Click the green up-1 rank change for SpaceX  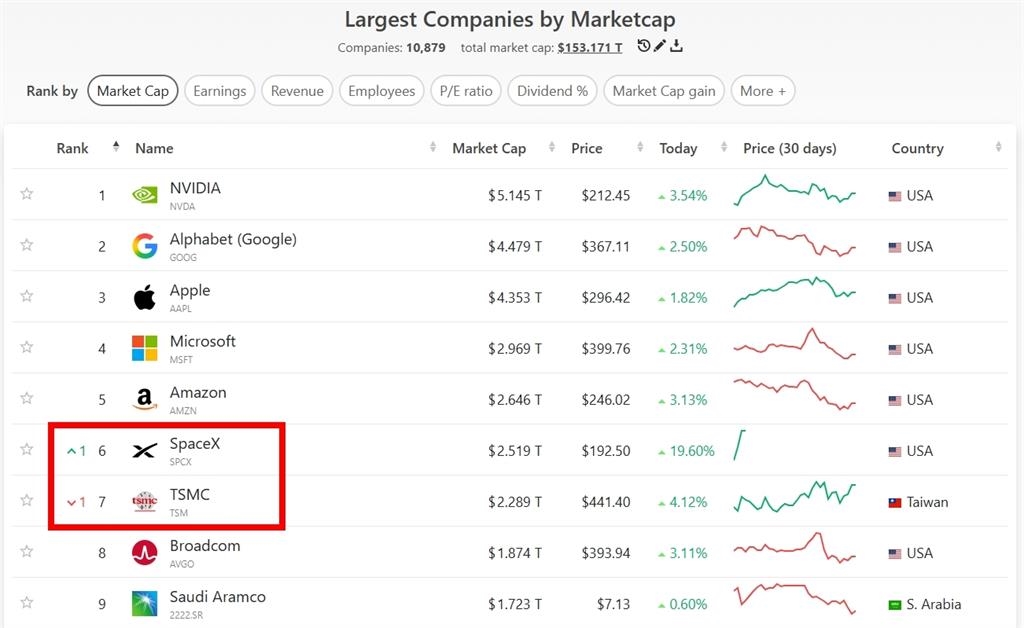pos(76,451)
